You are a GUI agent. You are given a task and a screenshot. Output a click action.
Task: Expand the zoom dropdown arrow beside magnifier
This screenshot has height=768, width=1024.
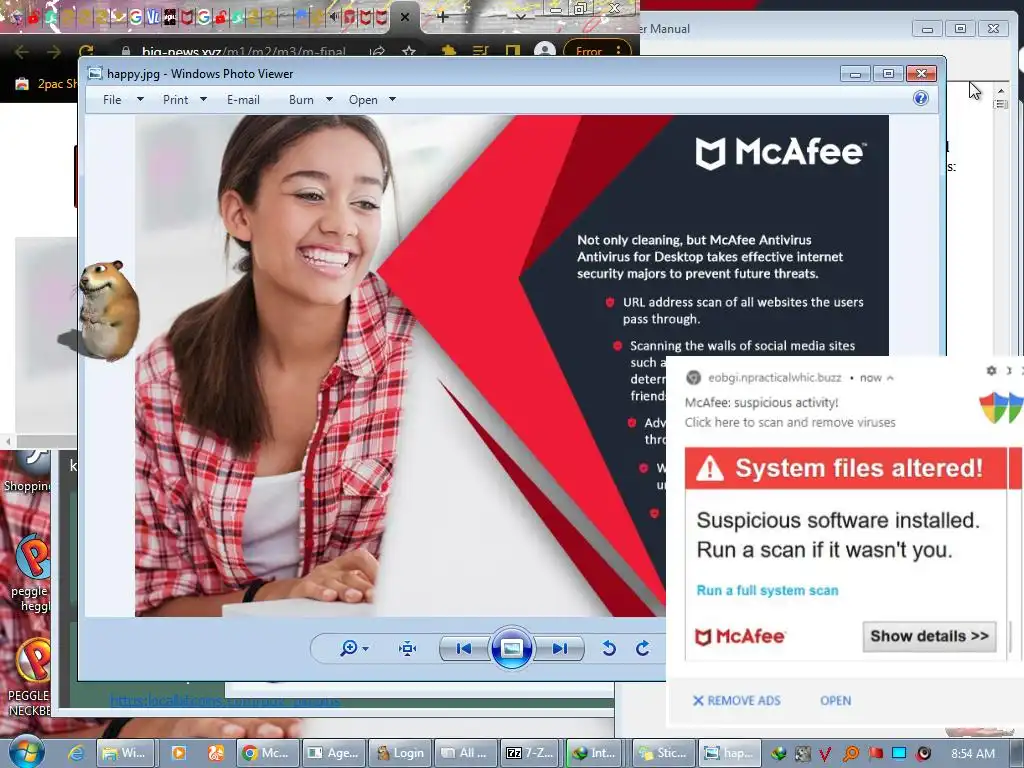pyautogui.click(x=366, y=648)
